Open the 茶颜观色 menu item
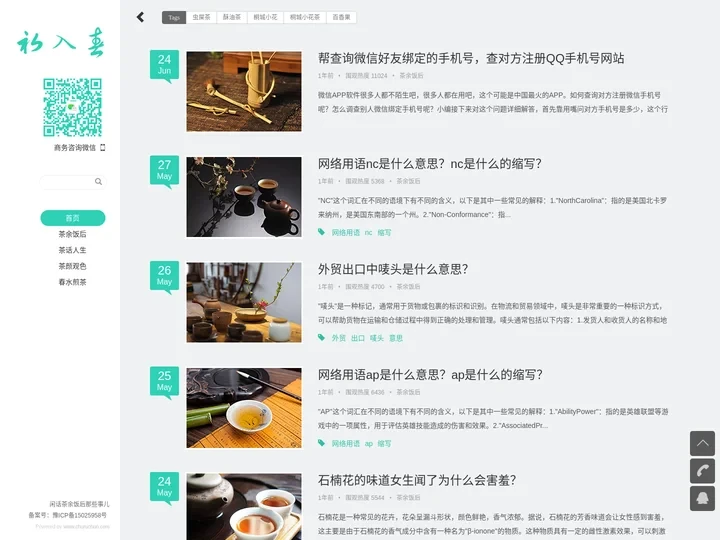 pos(73,266)
